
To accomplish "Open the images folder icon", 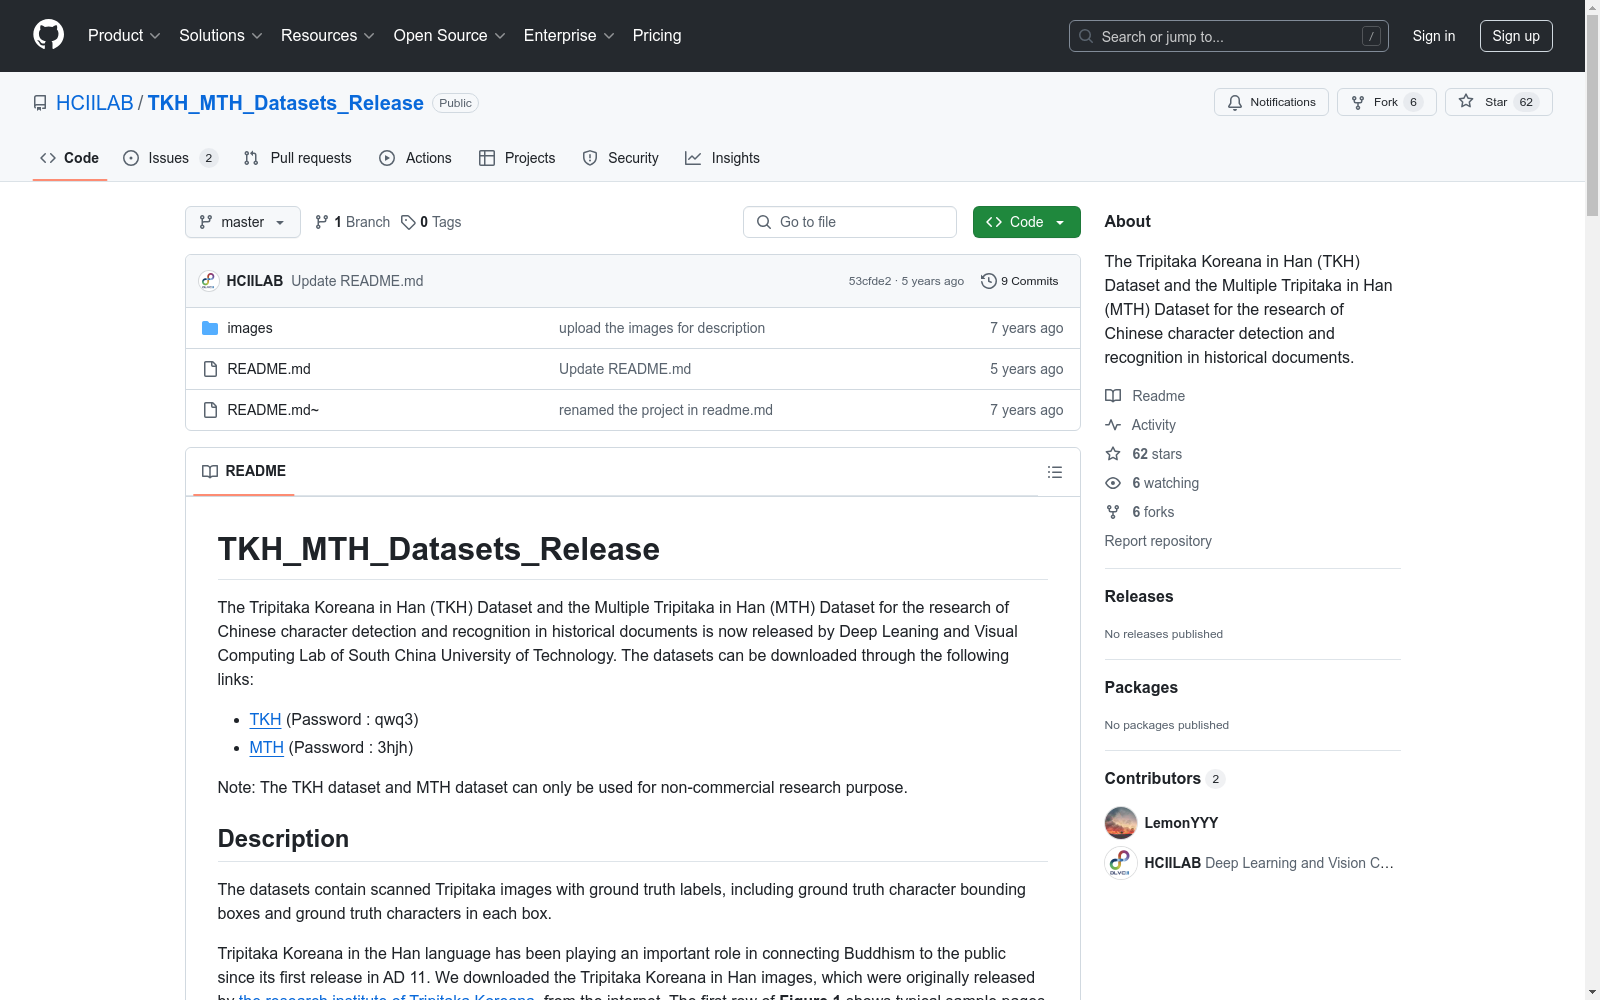I will (x=210, y=328).
